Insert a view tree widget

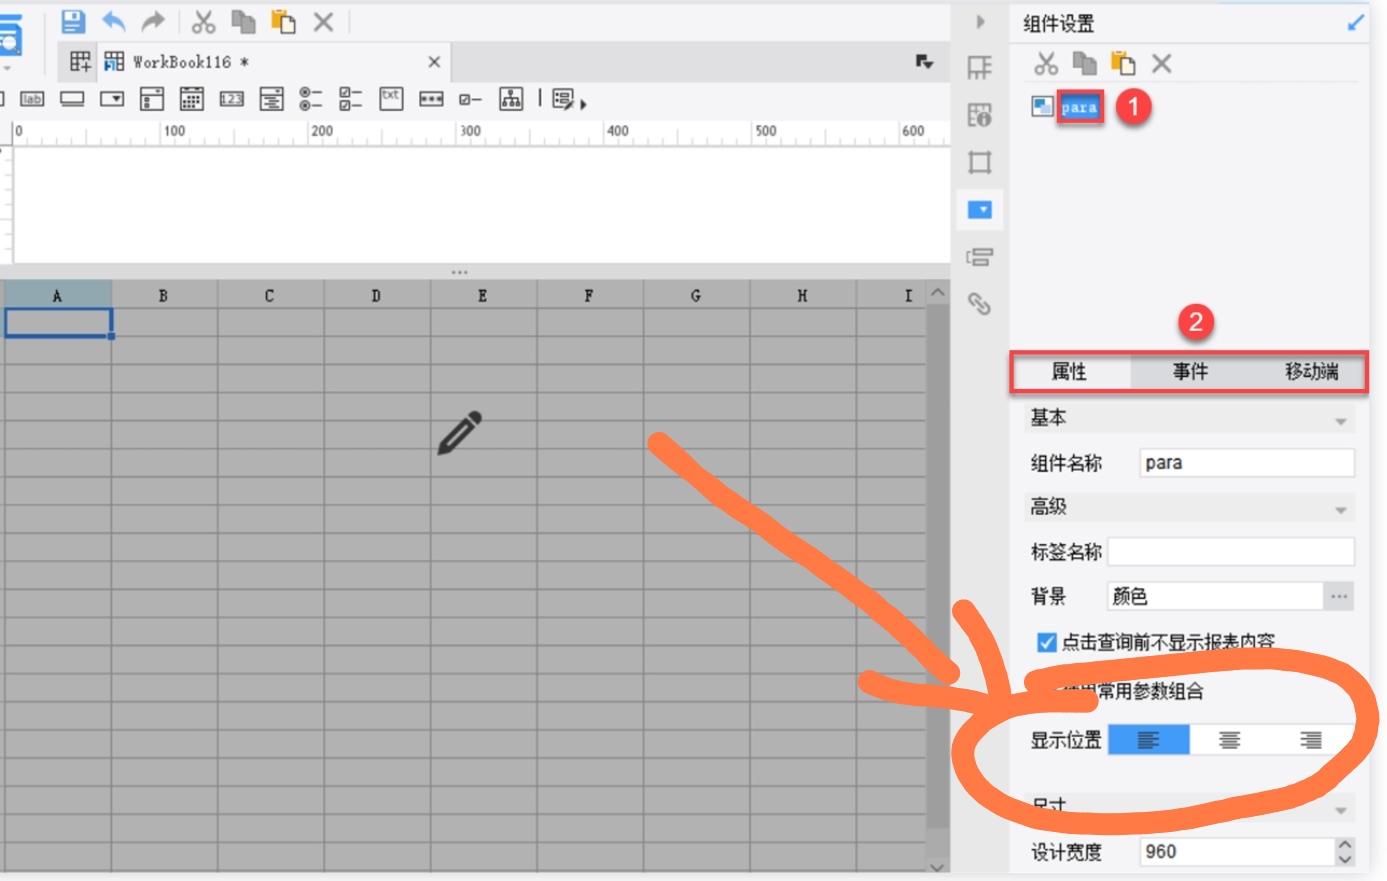pos(511,98)
